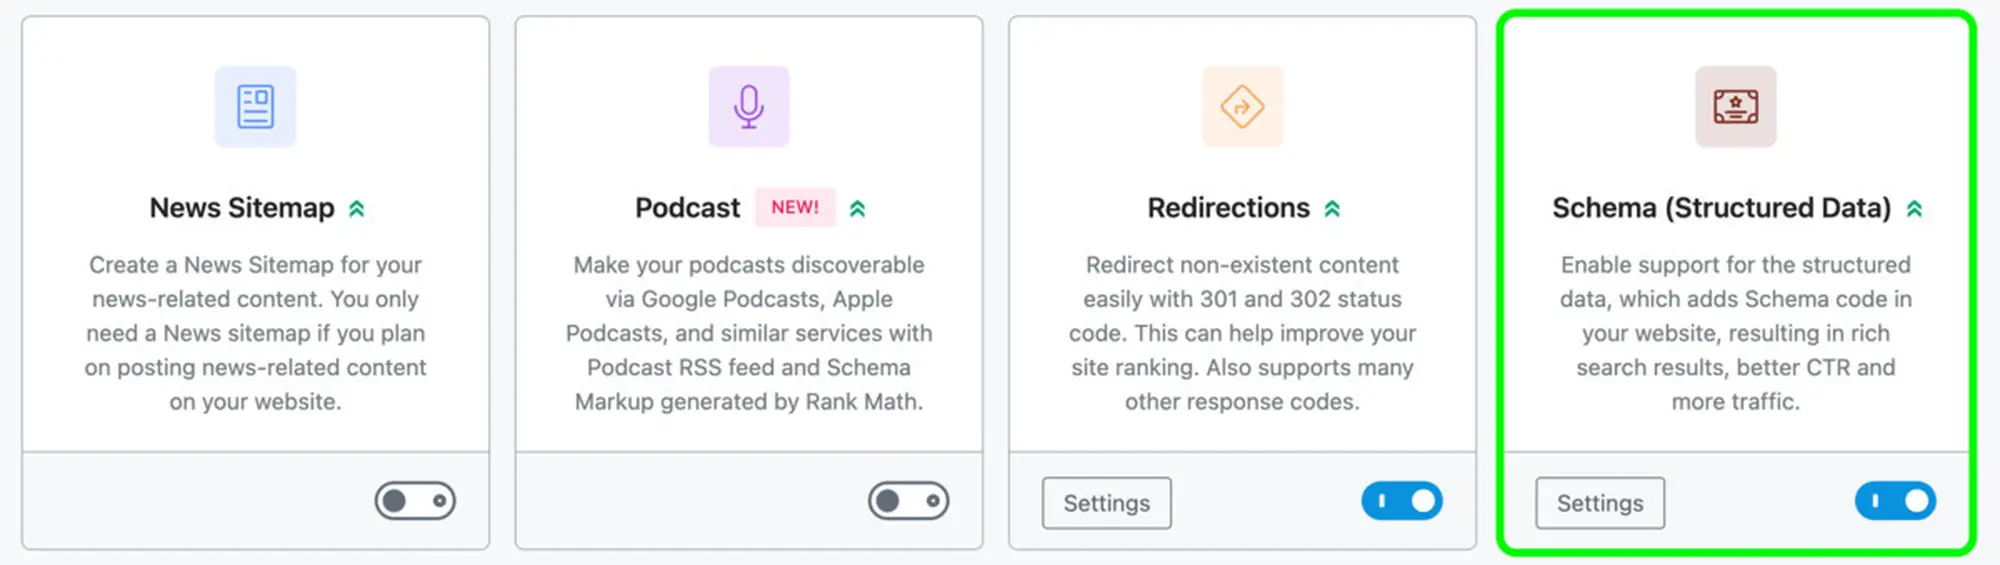
Task: Click the pink NEW! badge on Podcast
Action: [795, 207]
